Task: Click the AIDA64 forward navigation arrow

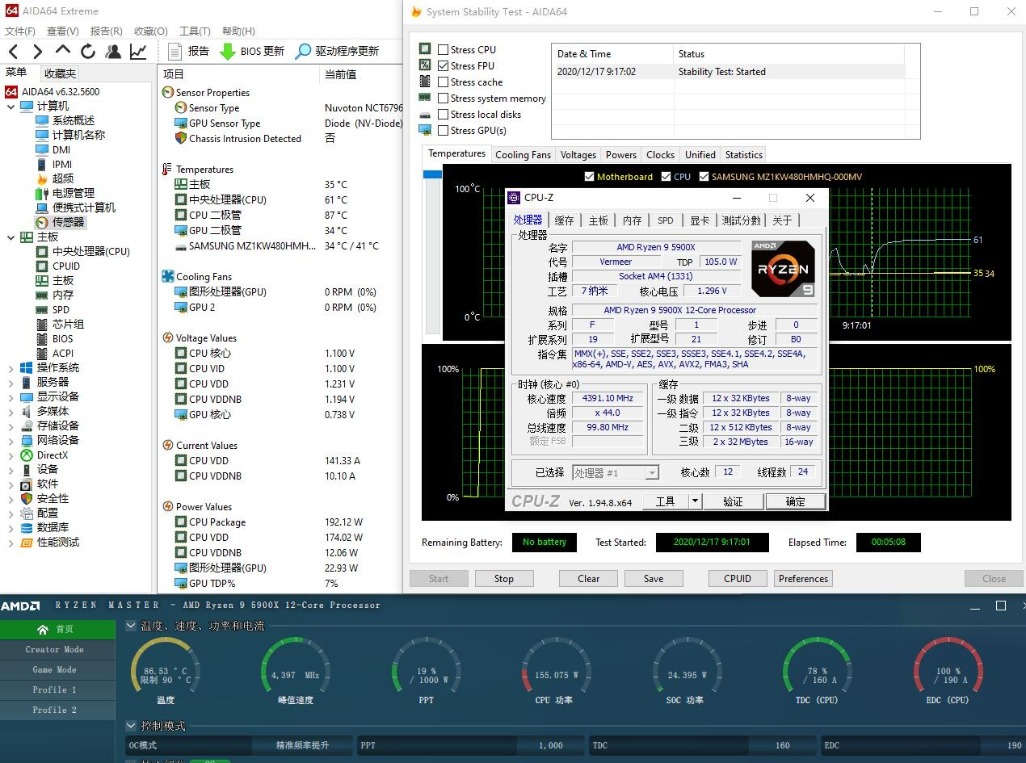Action: [37, 51]
